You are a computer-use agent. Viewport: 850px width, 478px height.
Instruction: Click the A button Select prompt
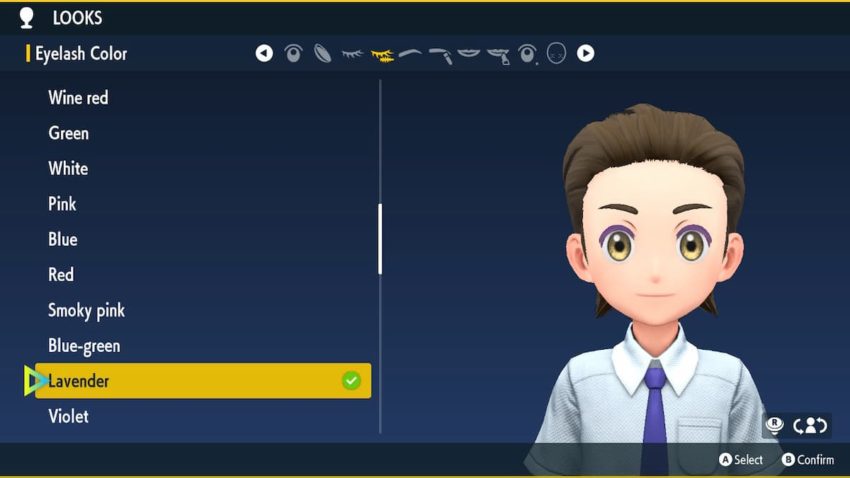(741, 460)
